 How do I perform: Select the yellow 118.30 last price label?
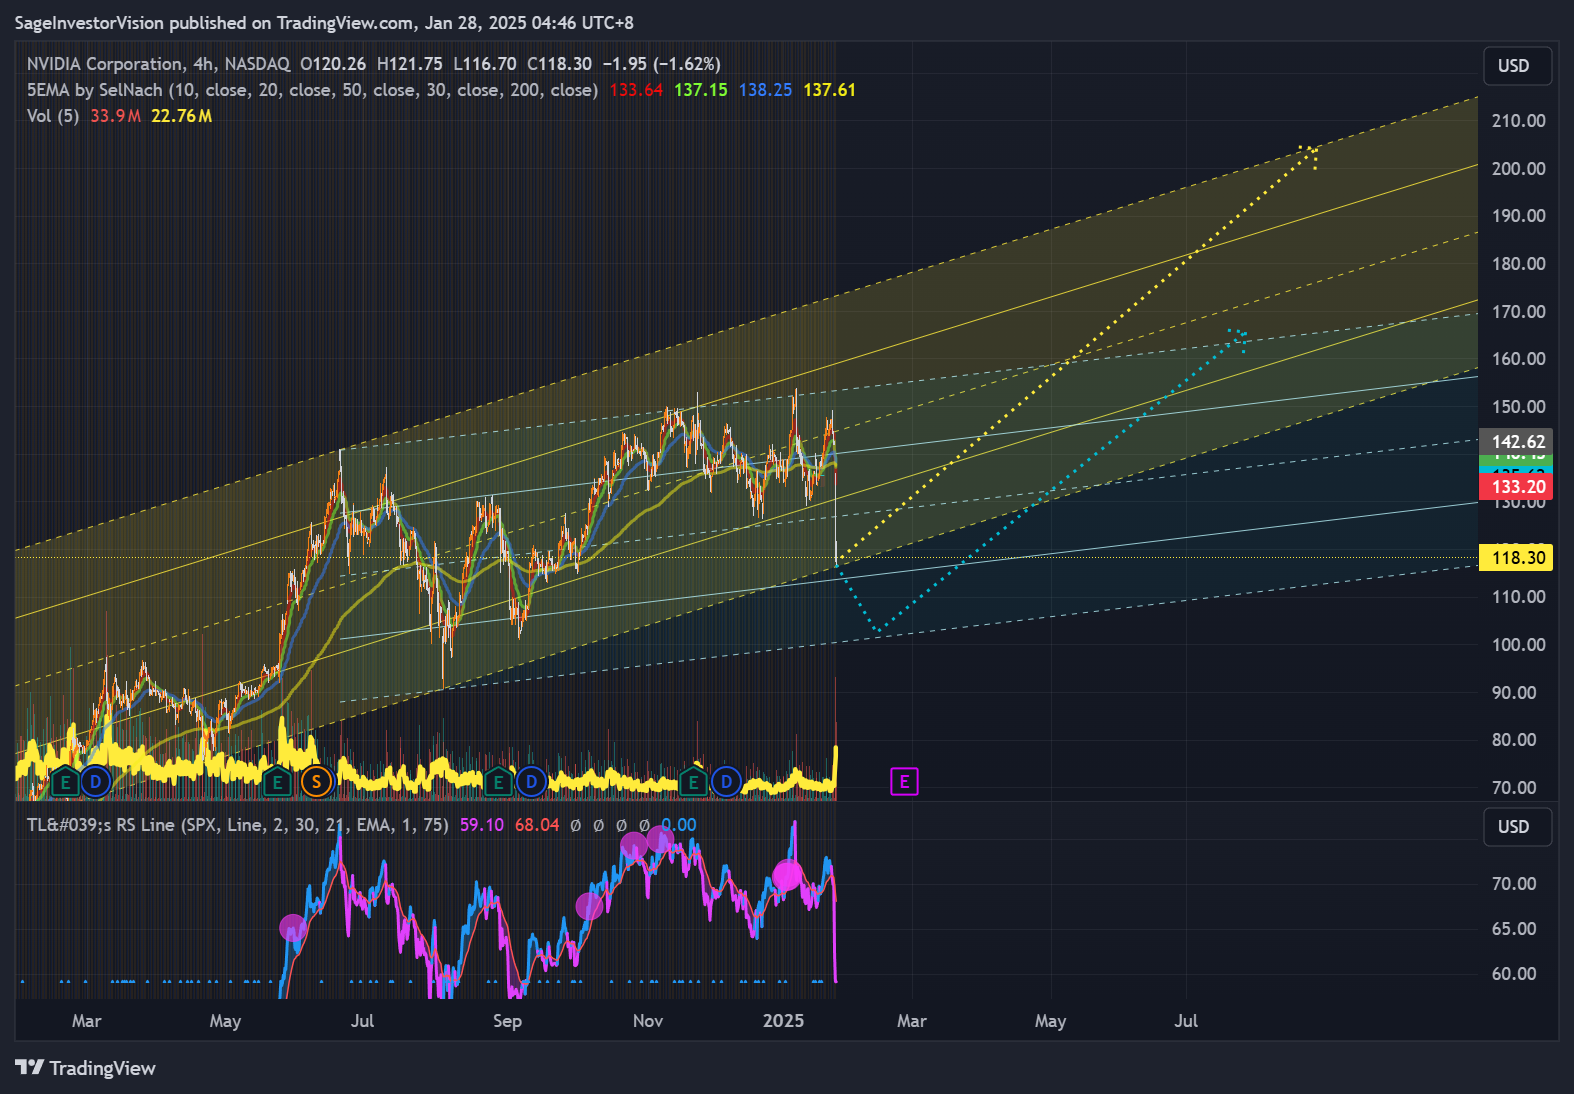1516,558
